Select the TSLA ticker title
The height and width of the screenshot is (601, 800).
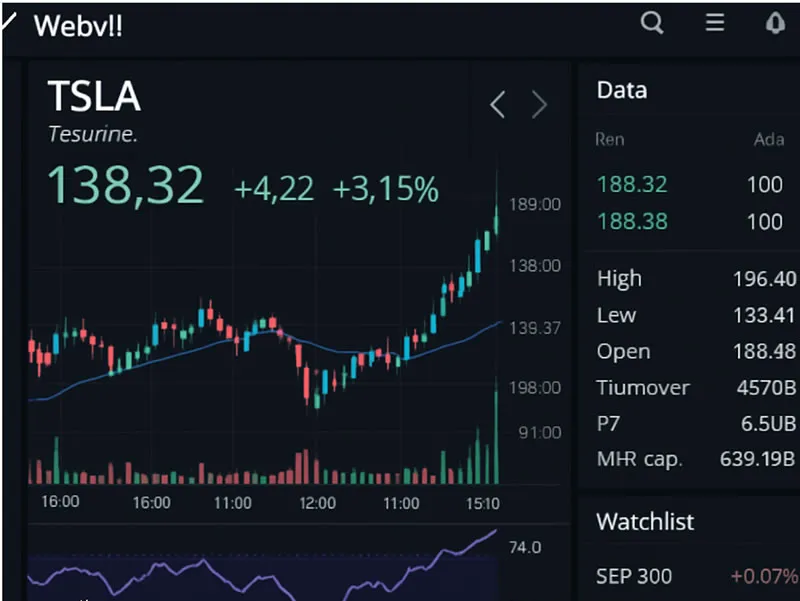point(94,96)
